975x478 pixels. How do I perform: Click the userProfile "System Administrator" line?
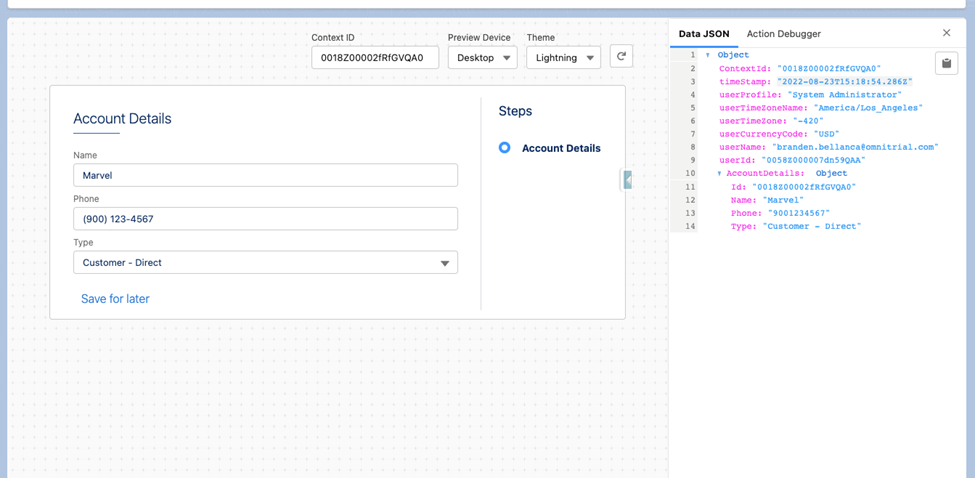point(811,94)
